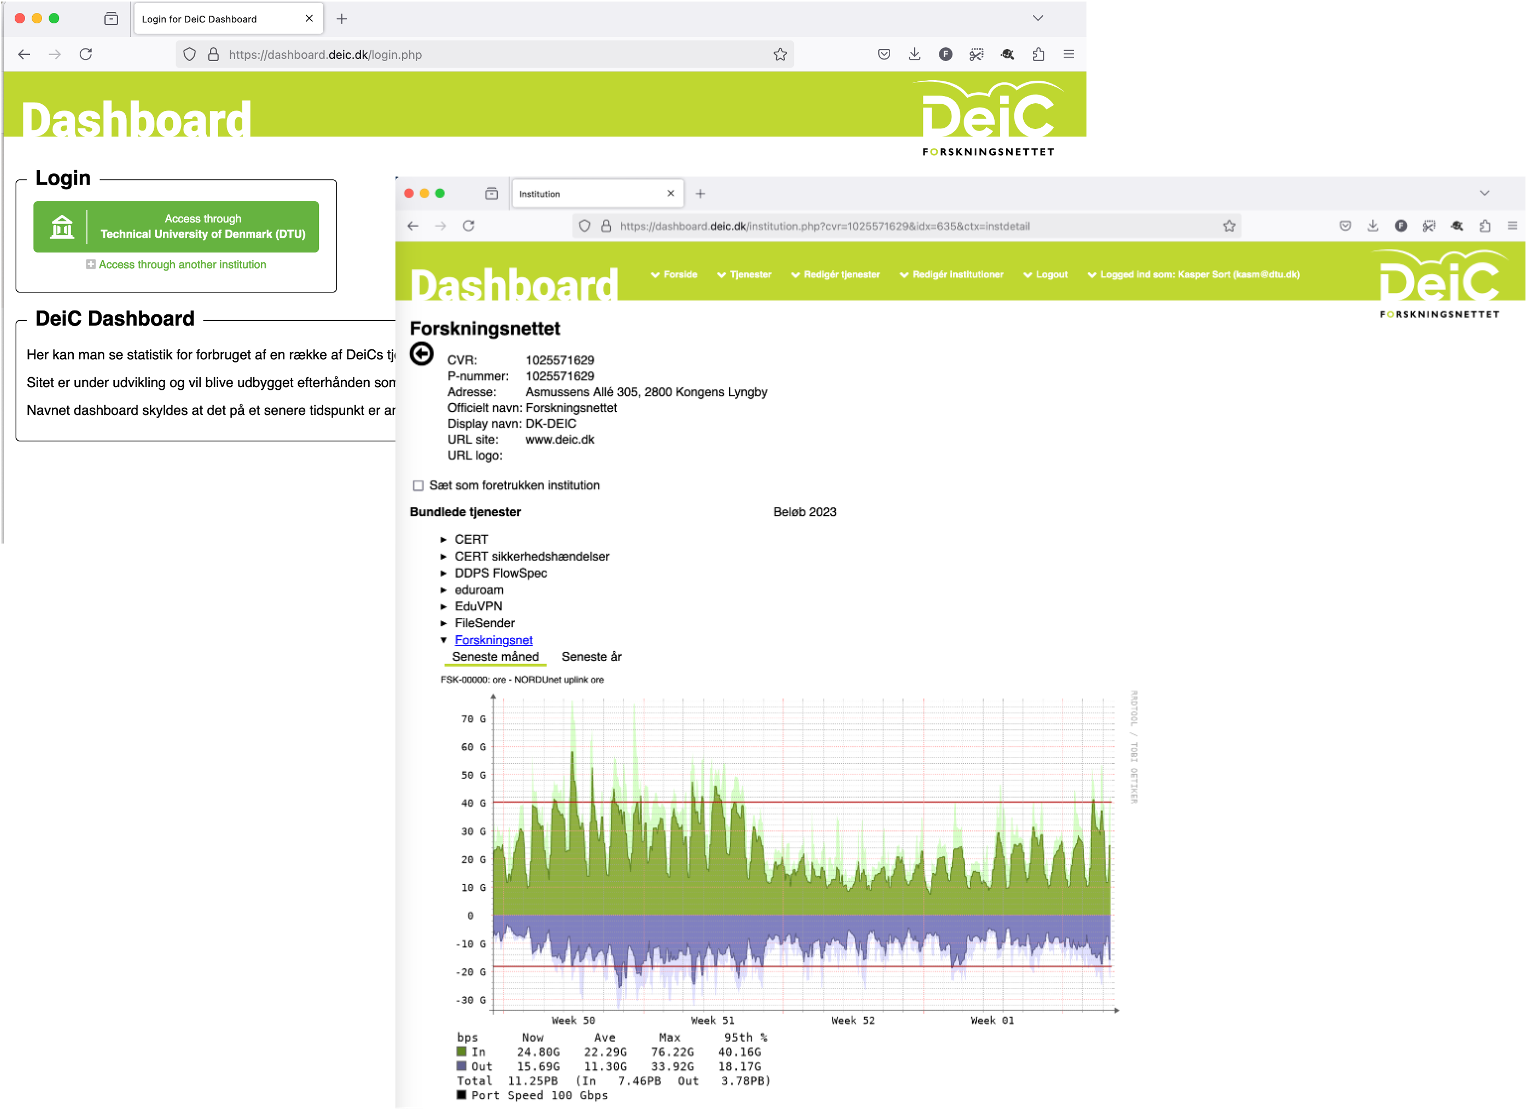Click the puzzle-piece extensions icon
The height and width of the screenshot is (1110, 1527).
coord(1485,226)
